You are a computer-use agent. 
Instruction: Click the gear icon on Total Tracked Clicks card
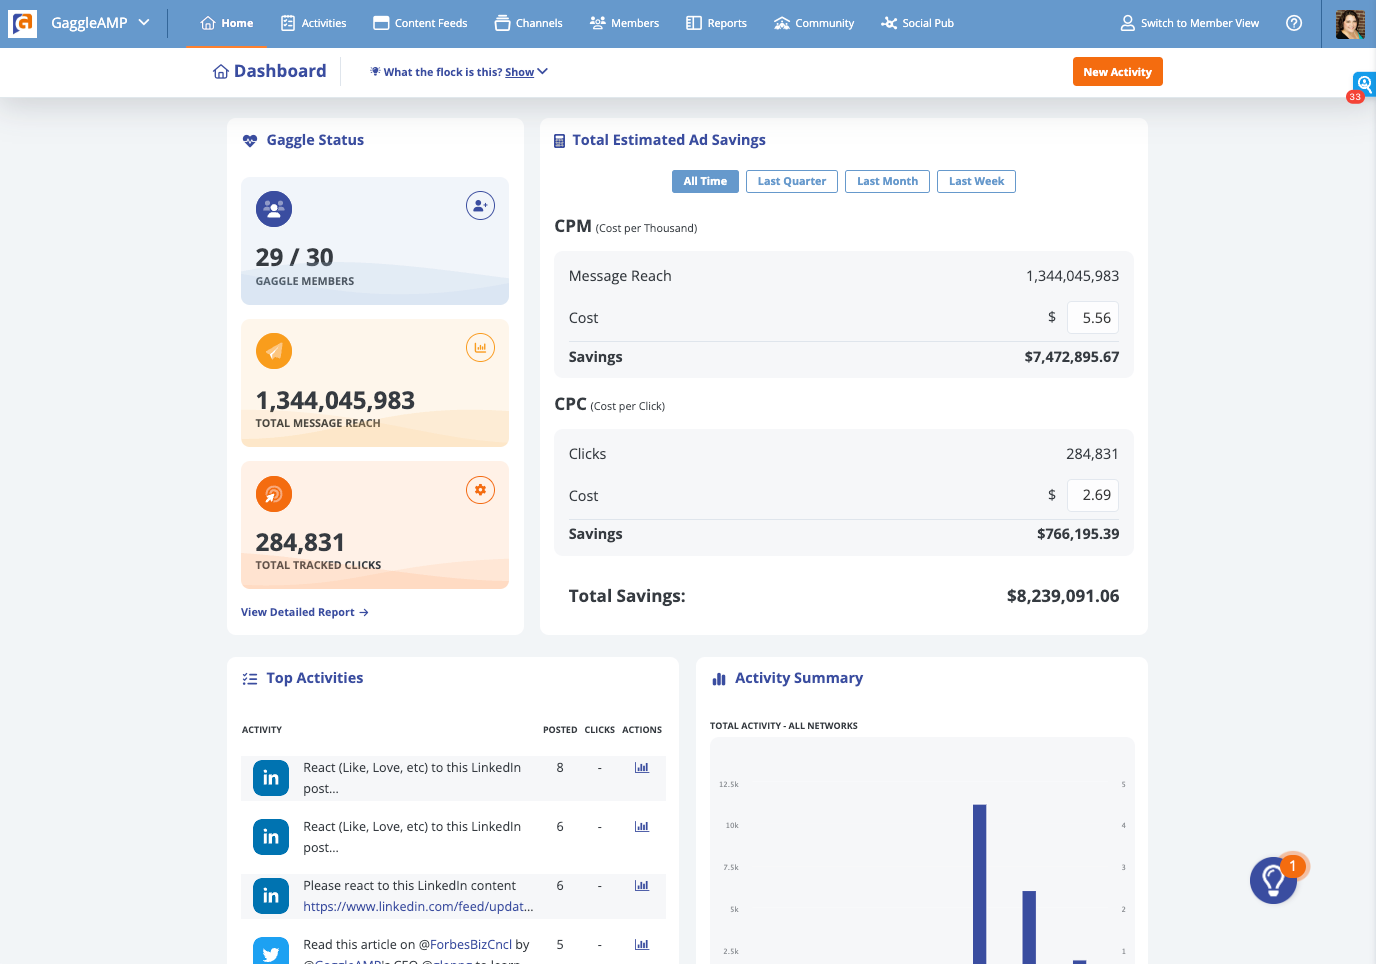480,490
